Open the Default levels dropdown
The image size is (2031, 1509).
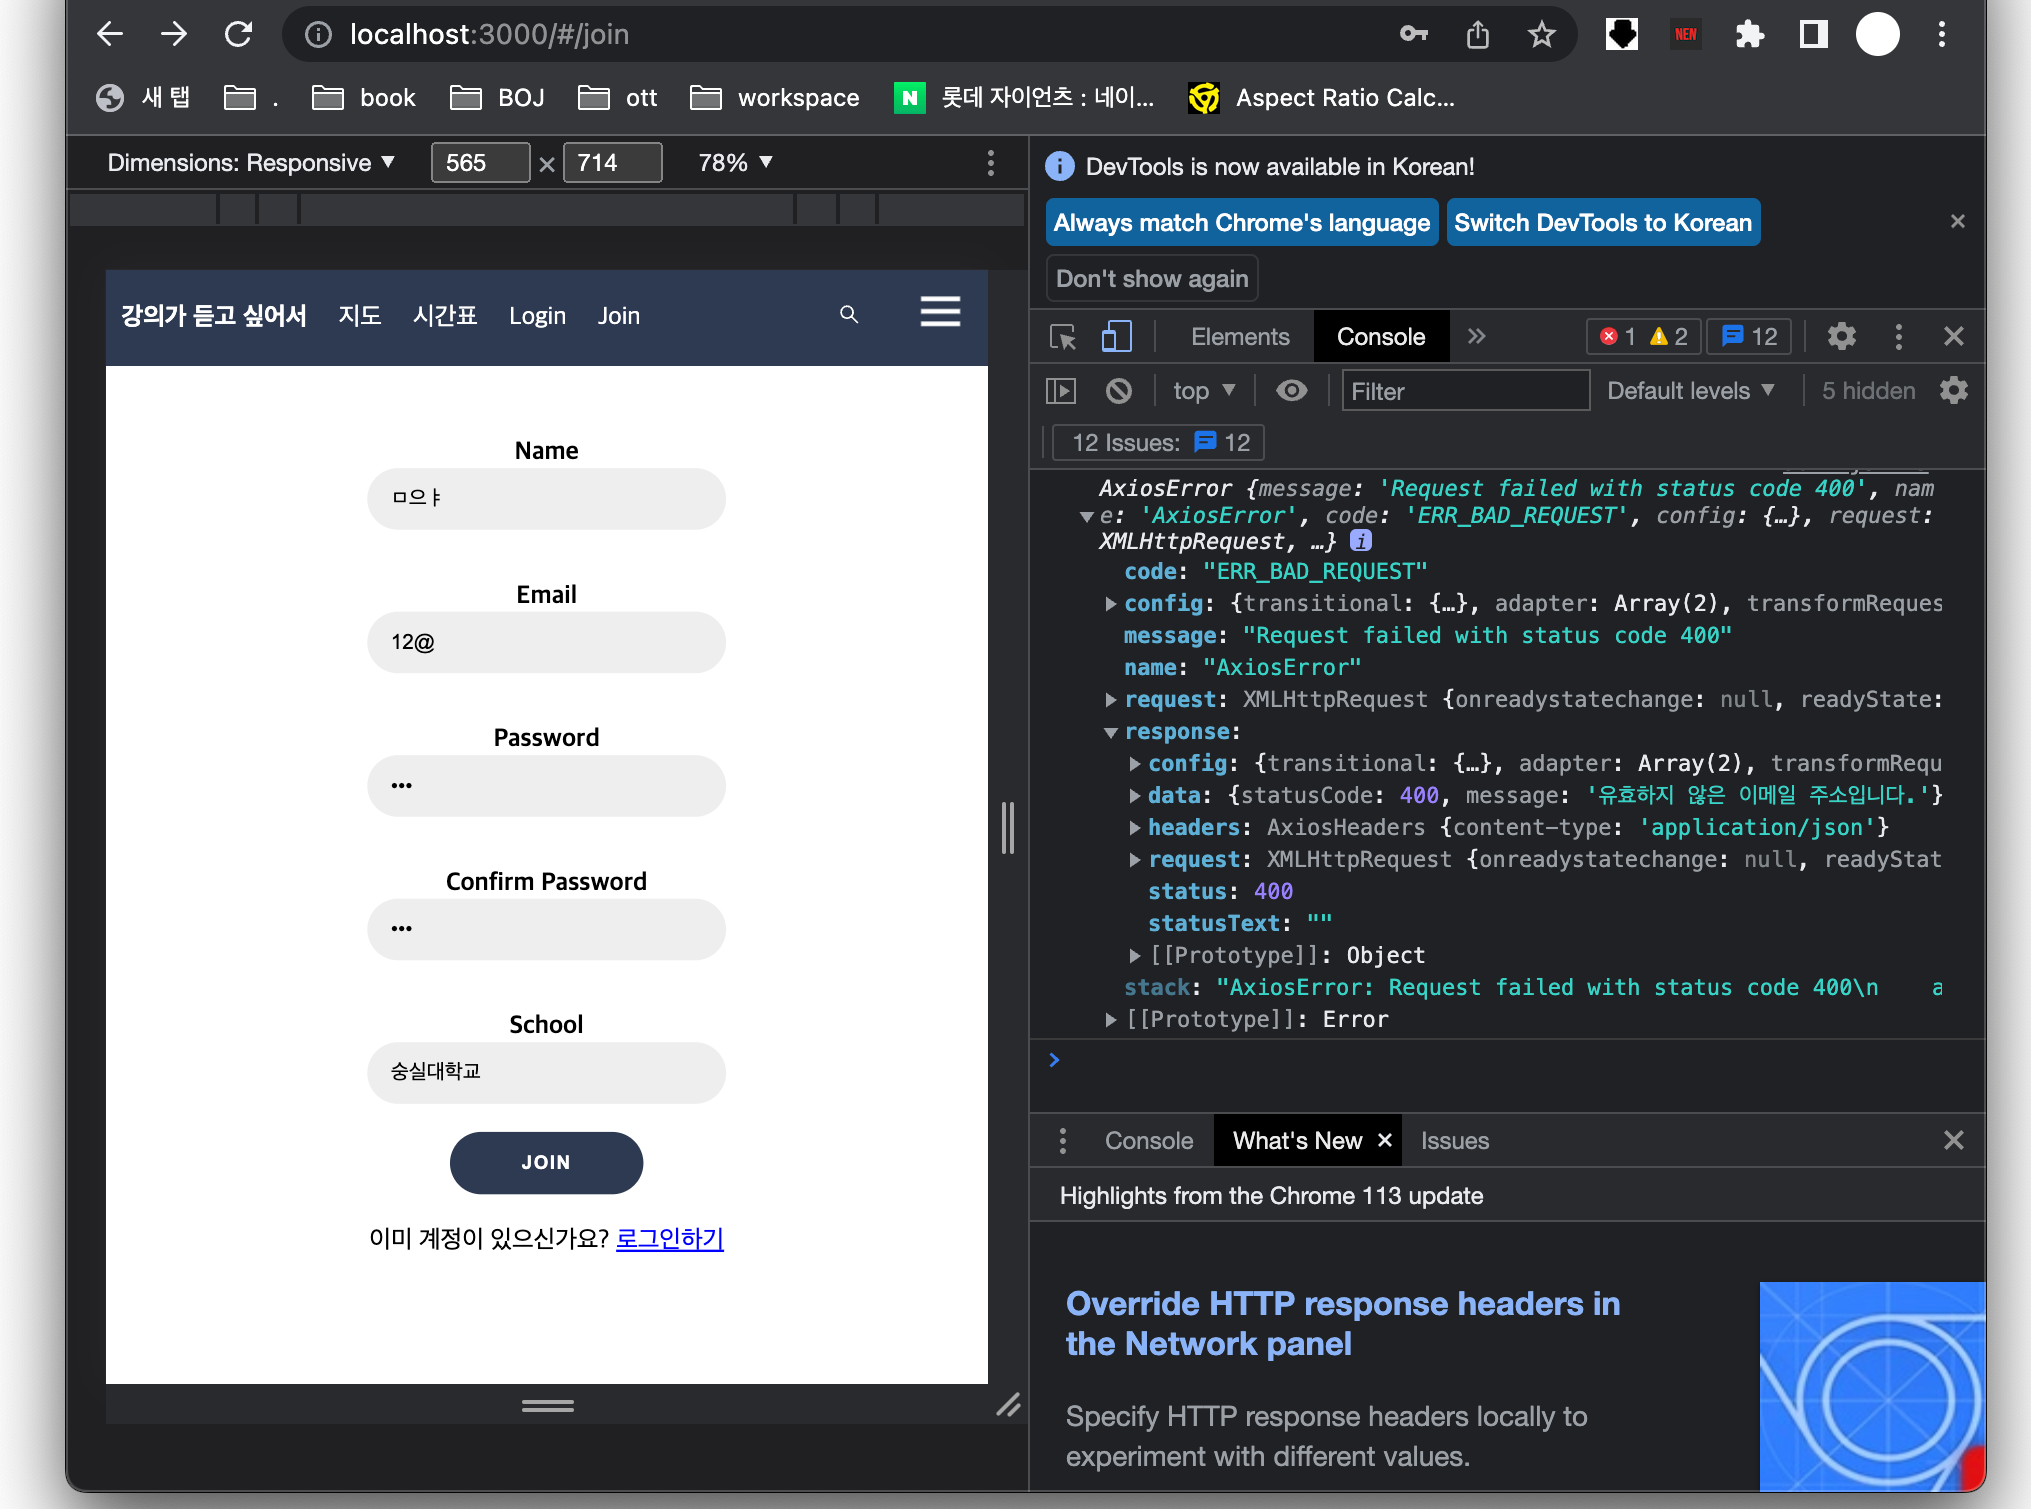1690,391
